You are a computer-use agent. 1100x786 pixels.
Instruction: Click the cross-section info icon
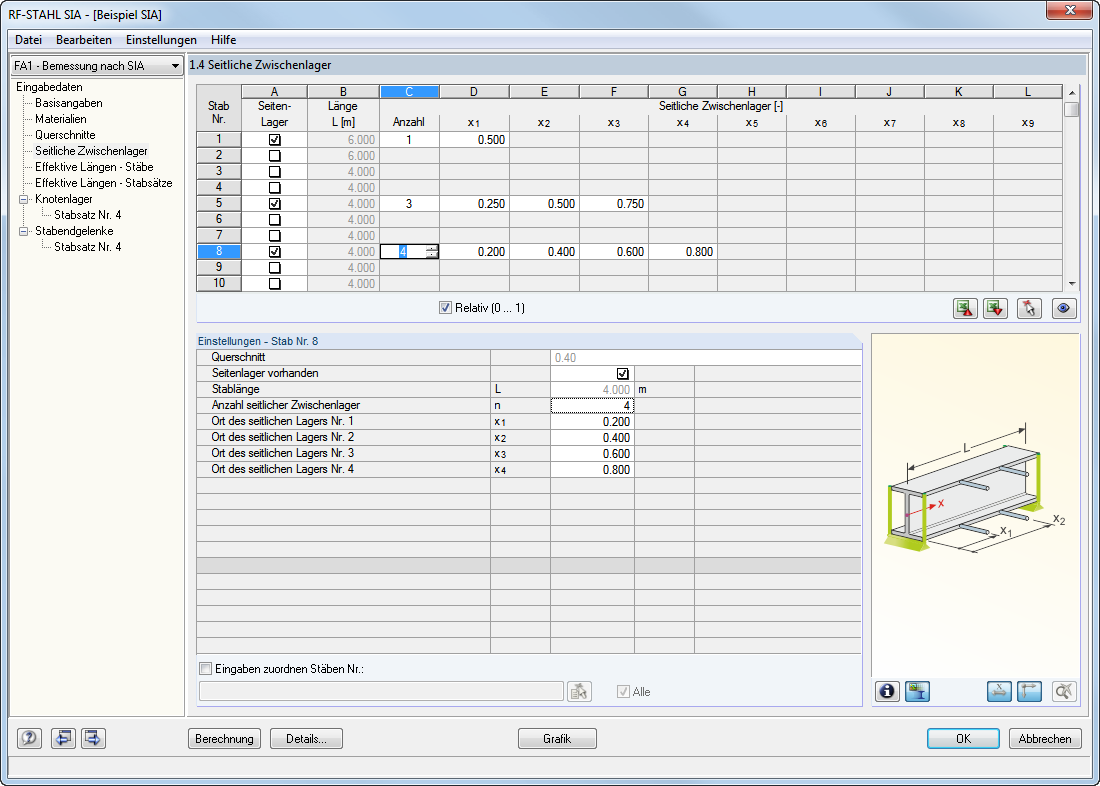pyautogui.click(x=887, y=691)
